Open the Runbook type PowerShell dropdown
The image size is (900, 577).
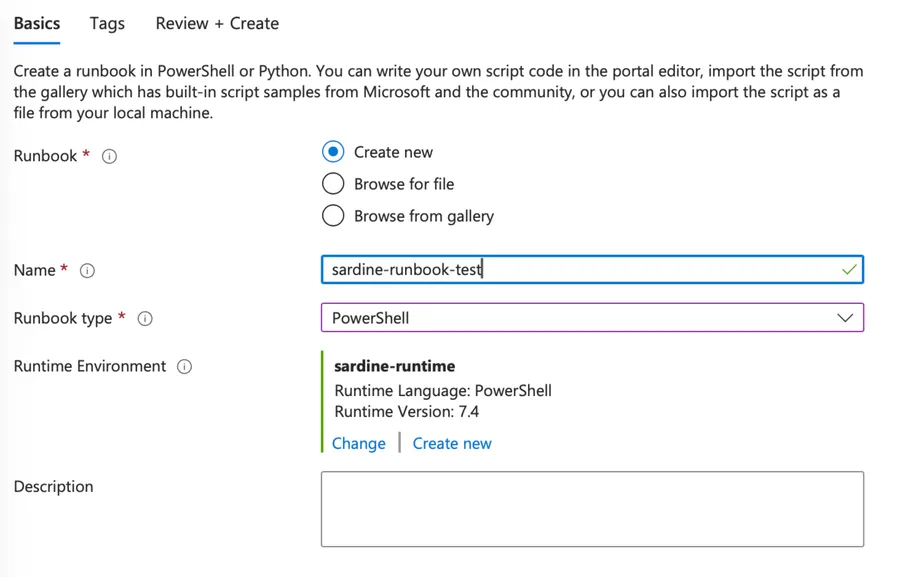(580, 318)
